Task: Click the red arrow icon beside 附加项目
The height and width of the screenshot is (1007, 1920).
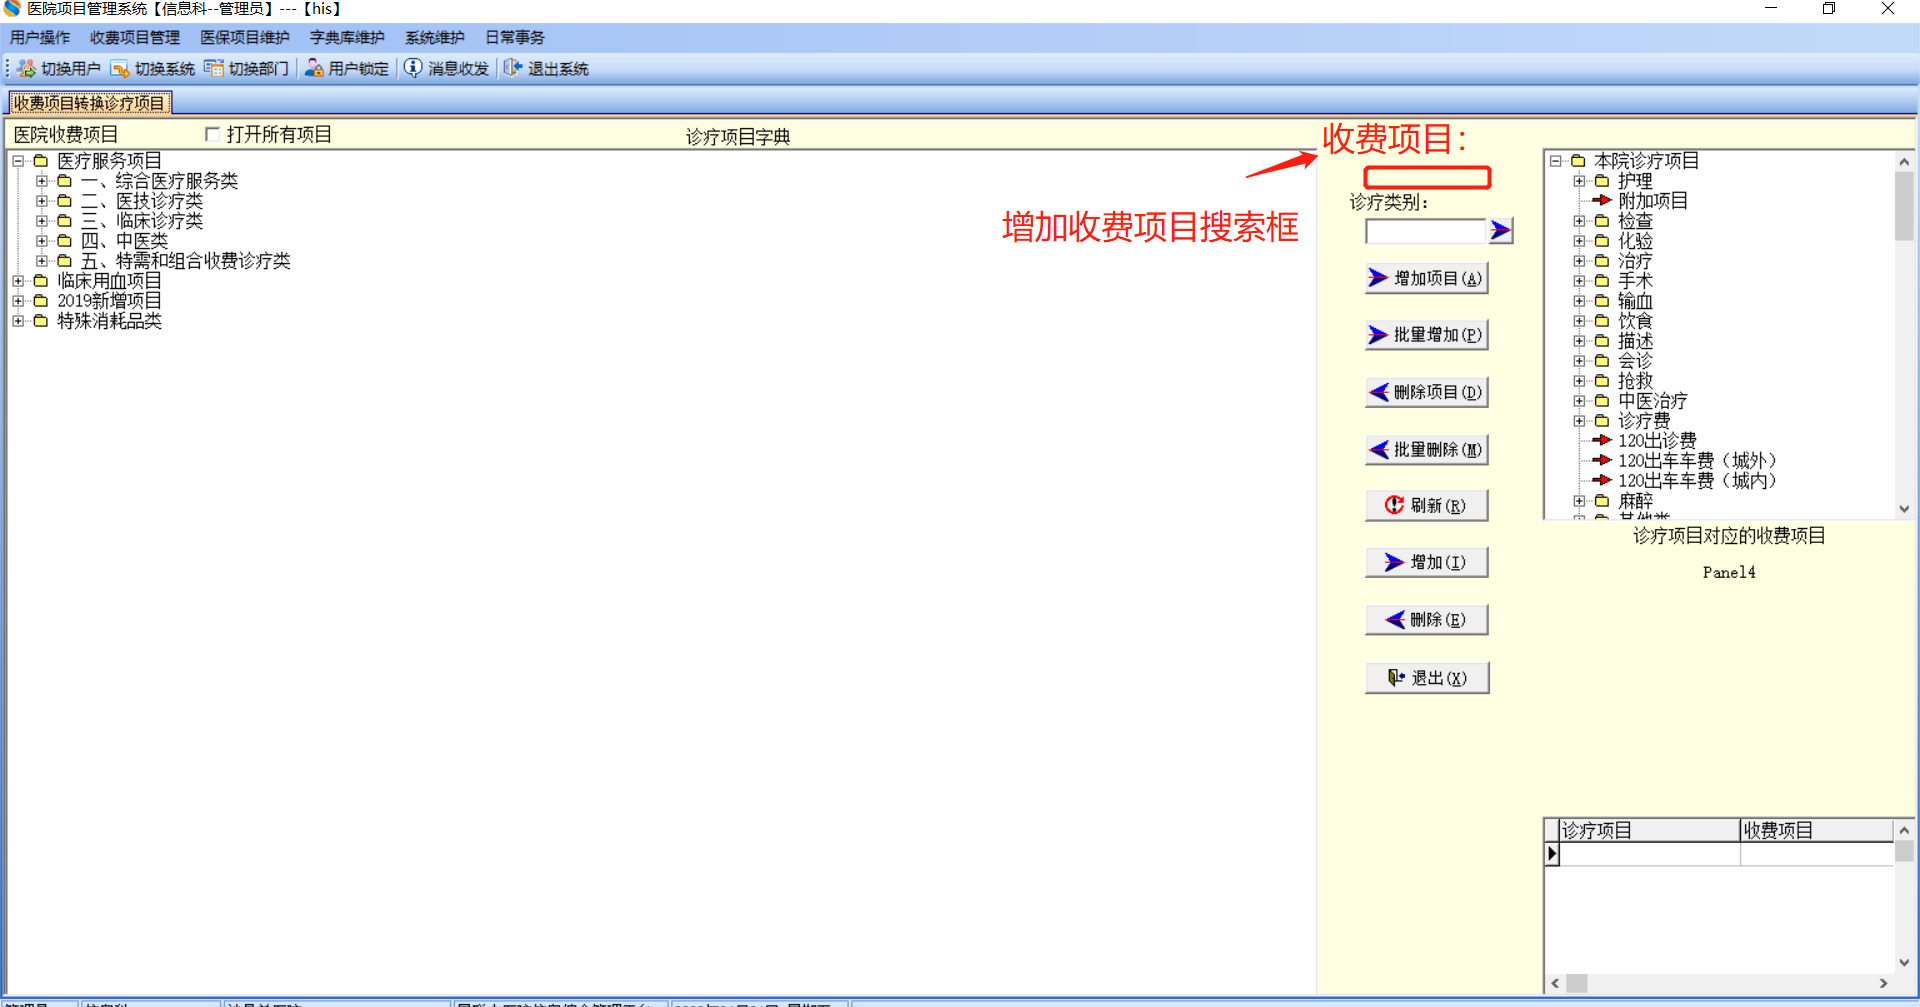Action: coord(1602,201)
